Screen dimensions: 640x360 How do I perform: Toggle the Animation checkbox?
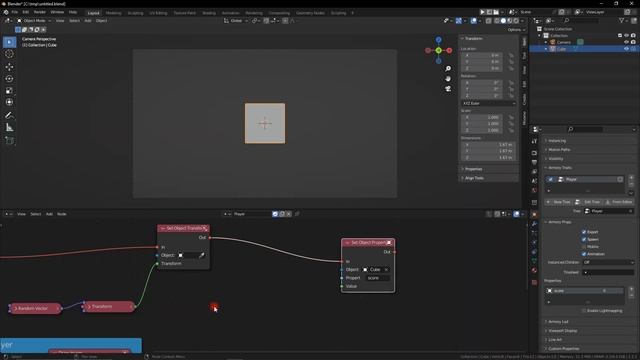point(584,254)
